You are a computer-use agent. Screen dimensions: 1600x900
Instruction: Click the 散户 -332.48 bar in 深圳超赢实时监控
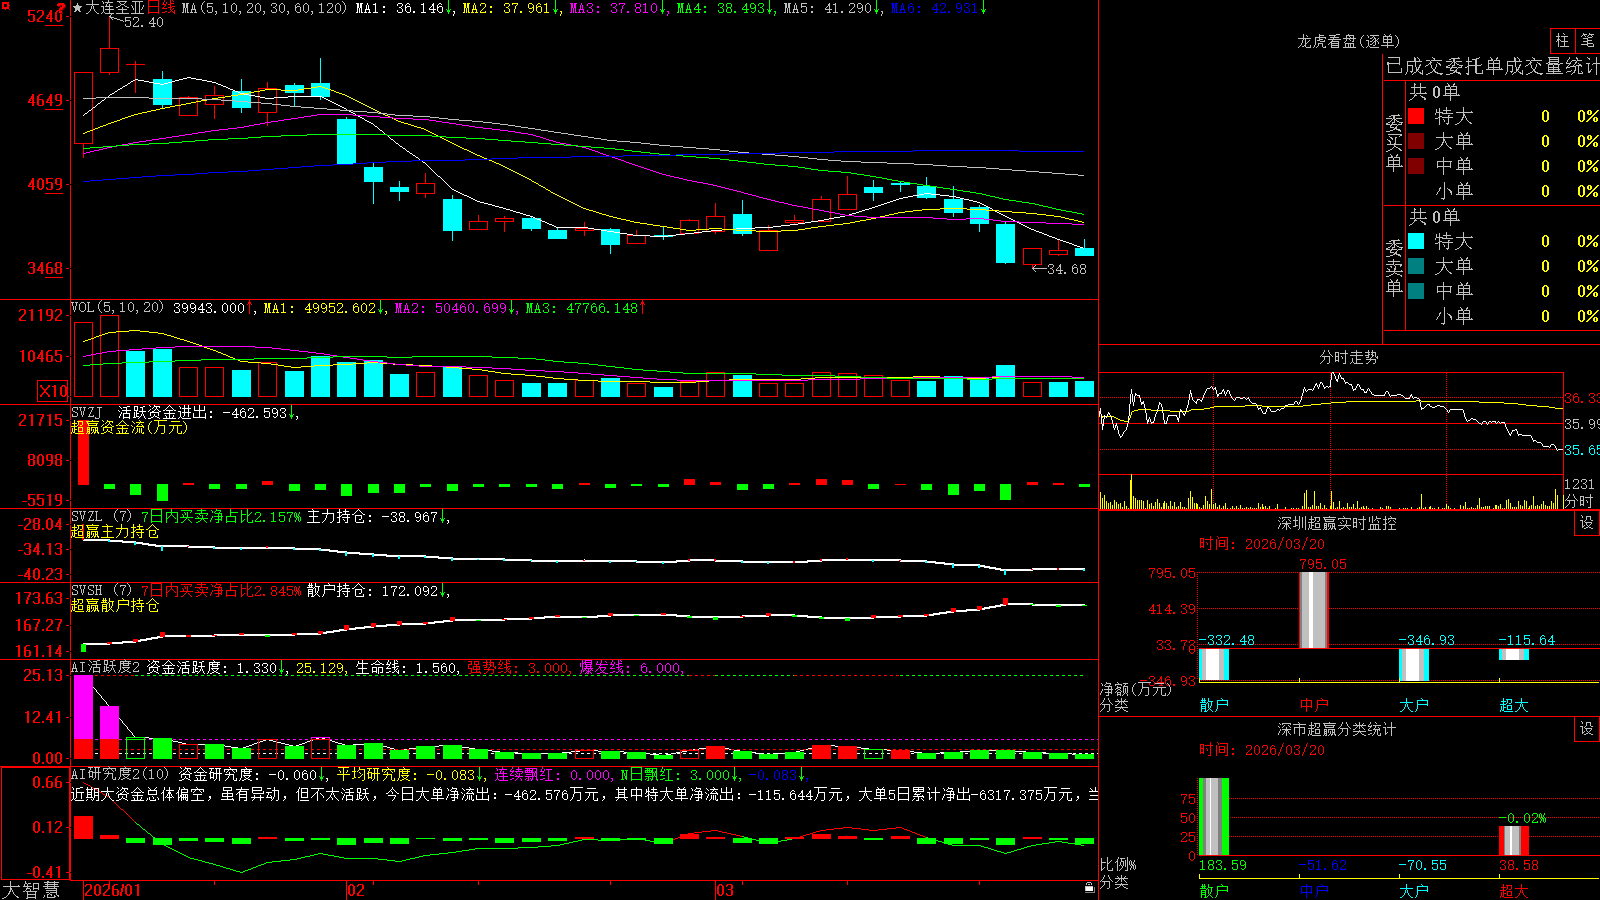coord(1214,665)
